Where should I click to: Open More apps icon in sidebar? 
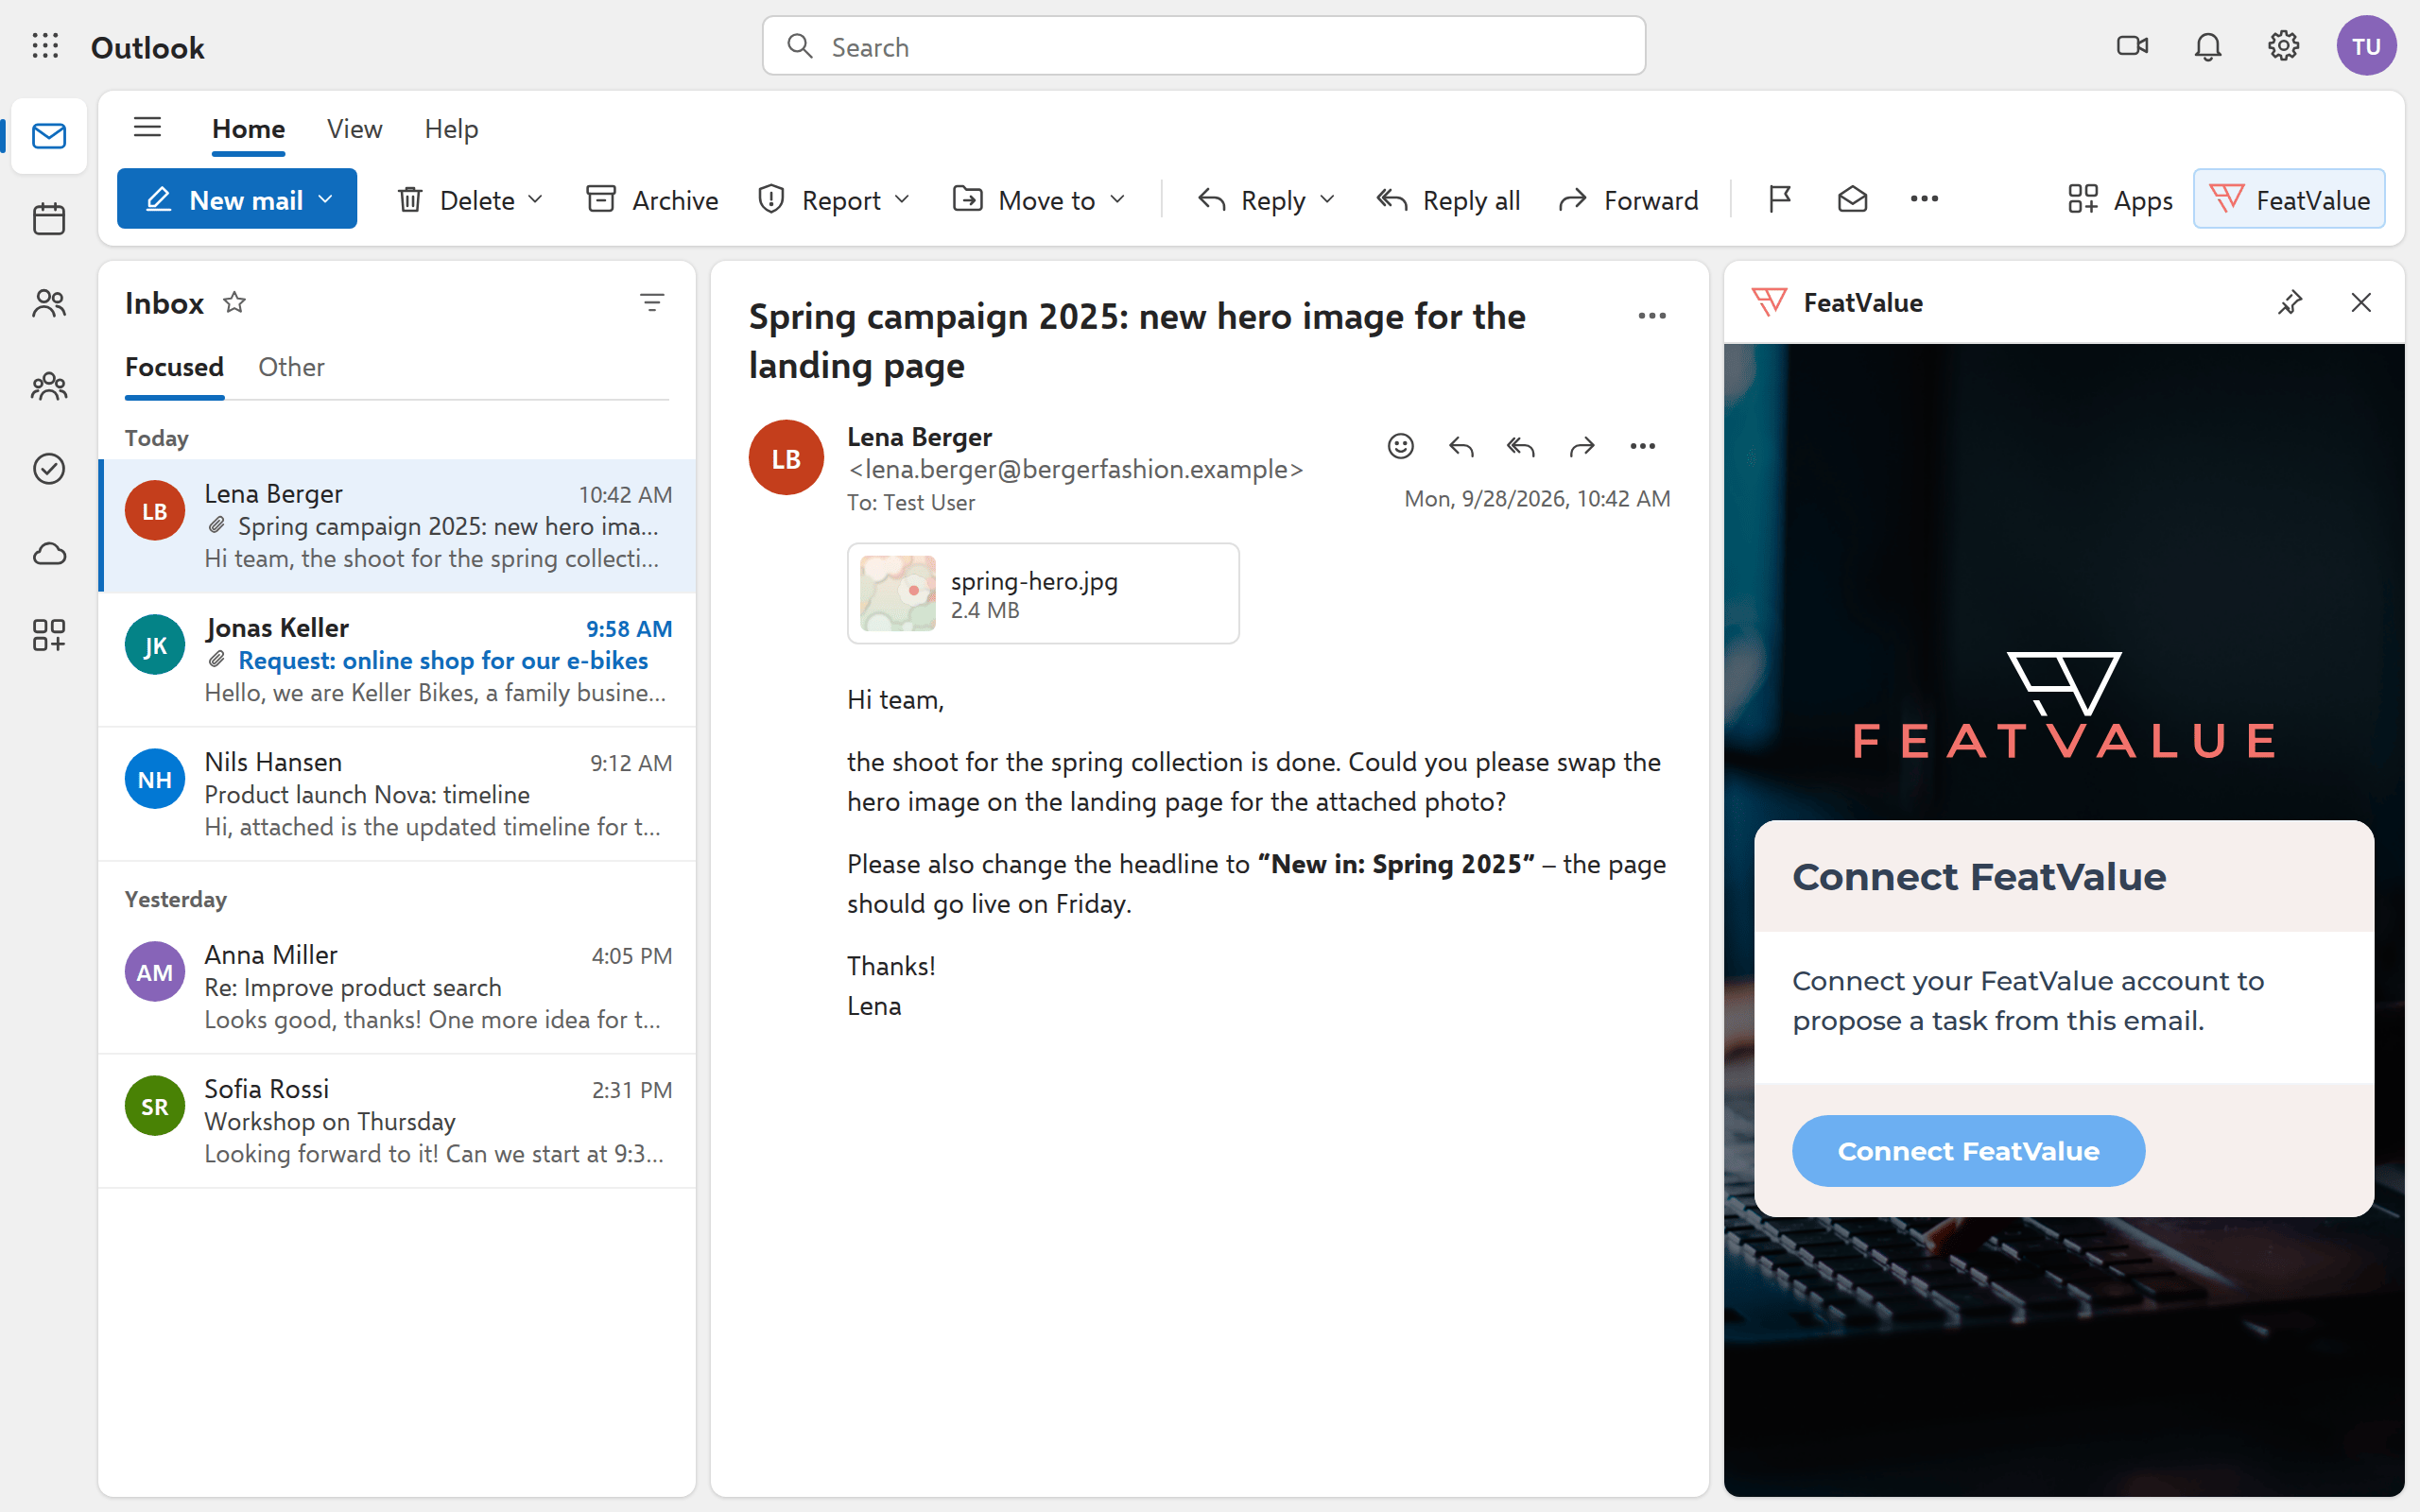(48, 635)
